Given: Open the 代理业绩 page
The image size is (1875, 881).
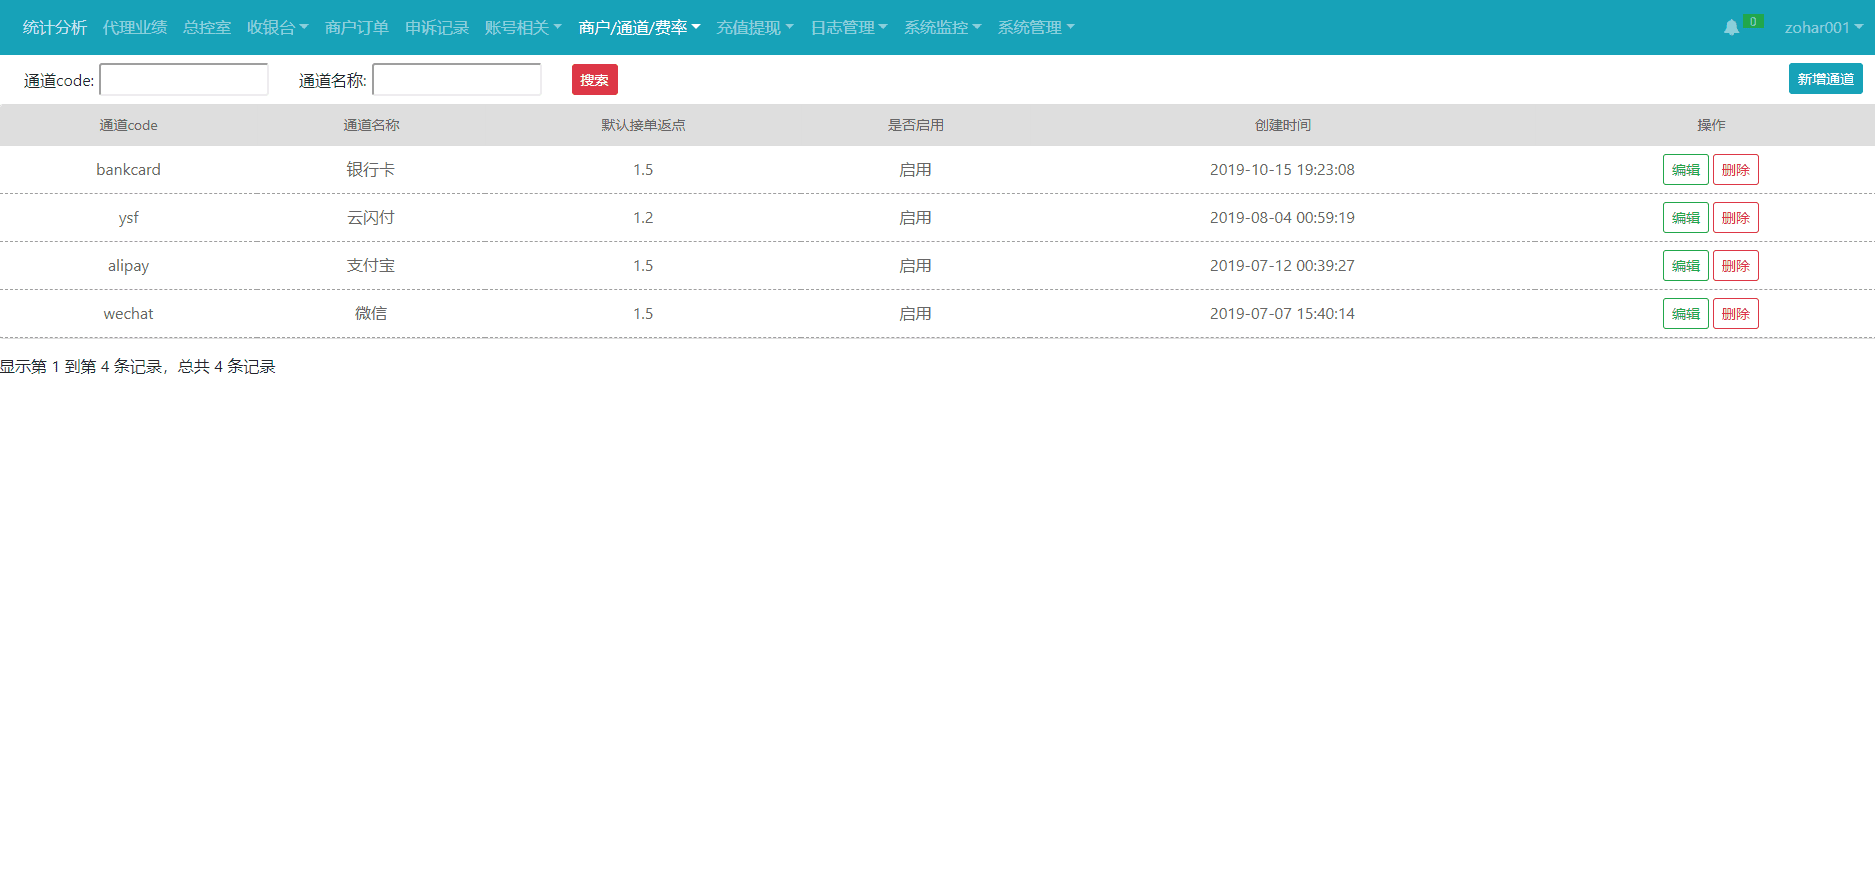Looking at the screenshot, I should coord(135,28).
